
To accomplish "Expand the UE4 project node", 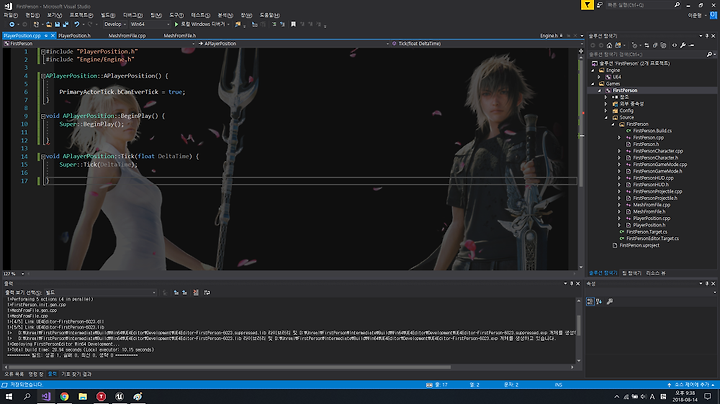I will click(x=599, y=77).
